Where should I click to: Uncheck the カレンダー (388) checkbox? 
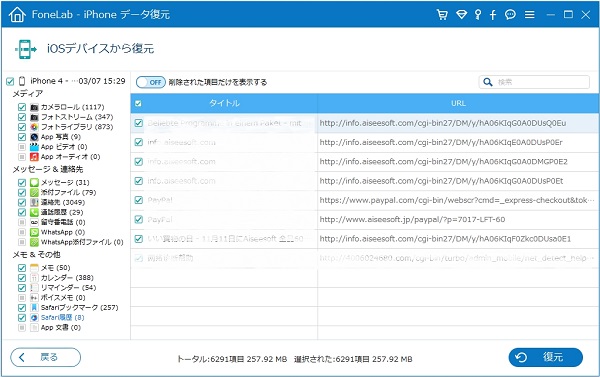[22, 278]
